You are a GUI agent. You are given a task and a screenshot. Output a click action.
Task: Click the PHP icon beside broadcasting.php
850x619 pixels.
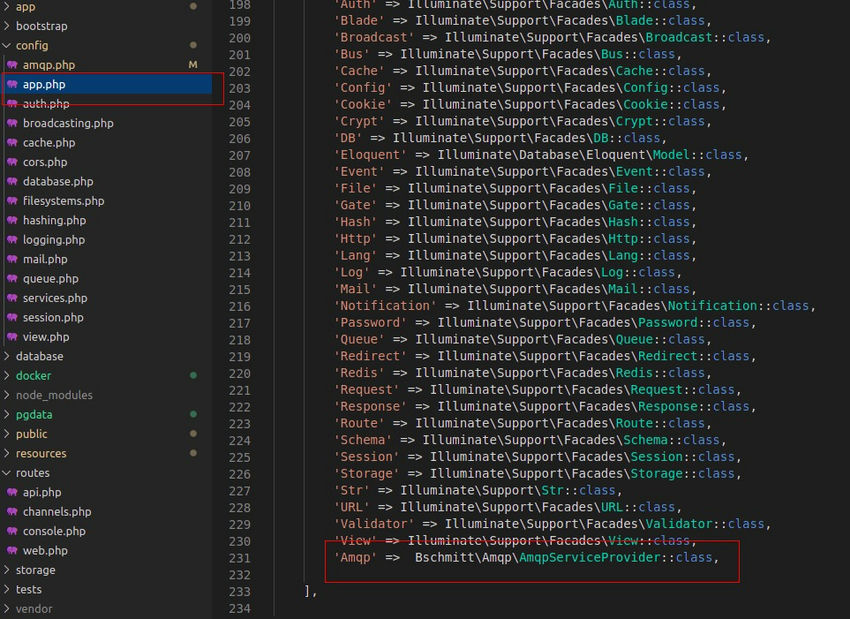[12, 123]
